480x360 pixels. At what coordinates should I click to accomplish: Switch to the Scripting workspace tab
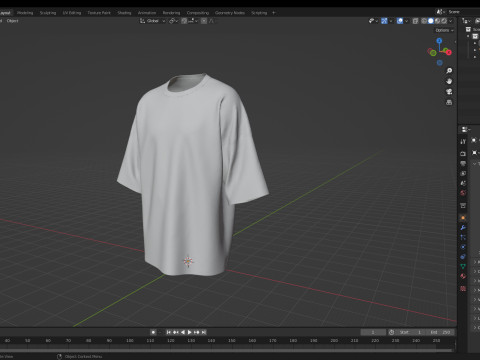coord(259,13)
